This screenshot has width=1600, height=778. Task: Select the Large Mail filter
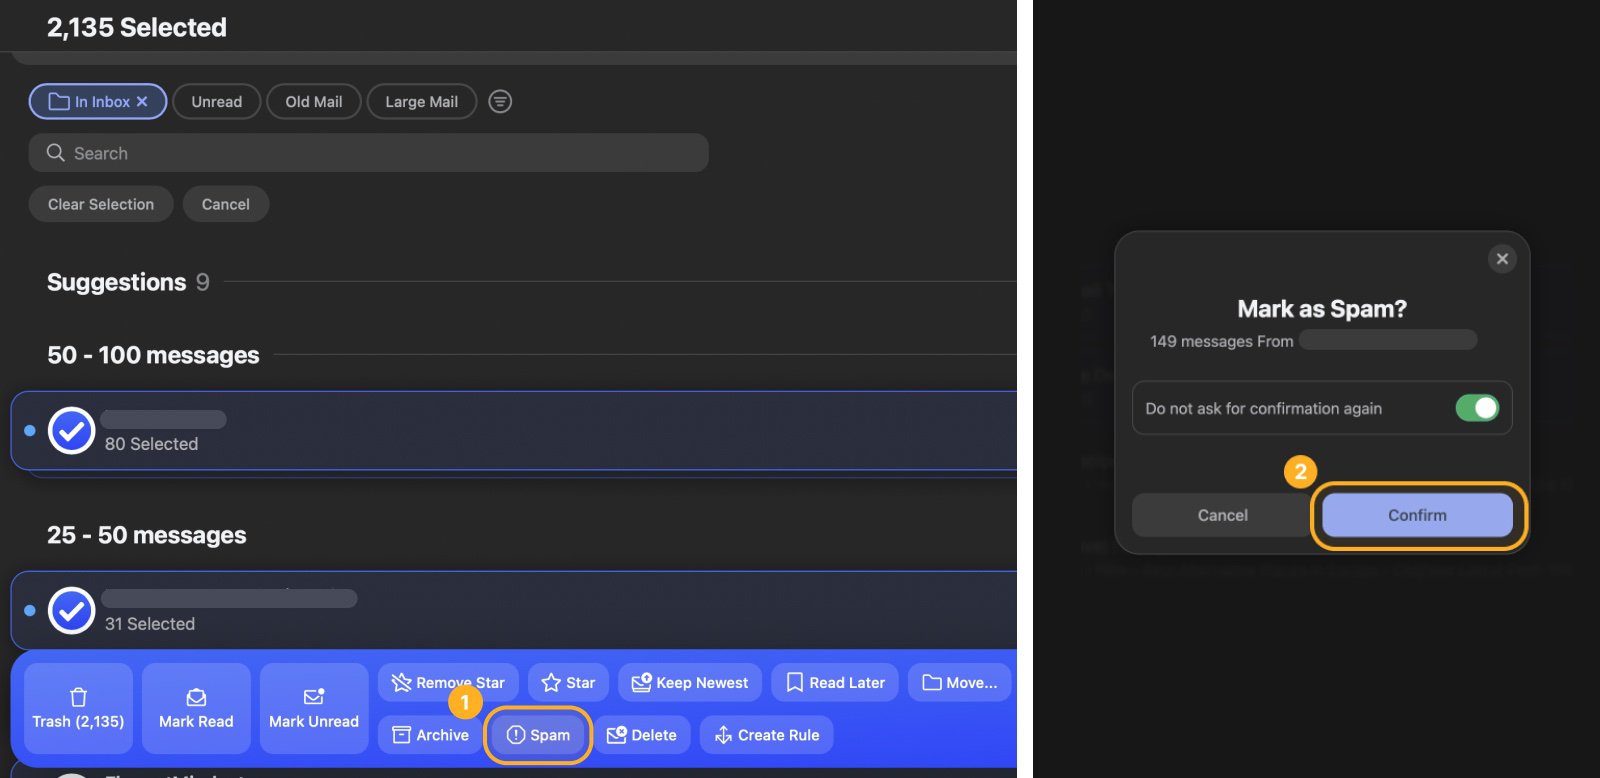pos(421,102)
